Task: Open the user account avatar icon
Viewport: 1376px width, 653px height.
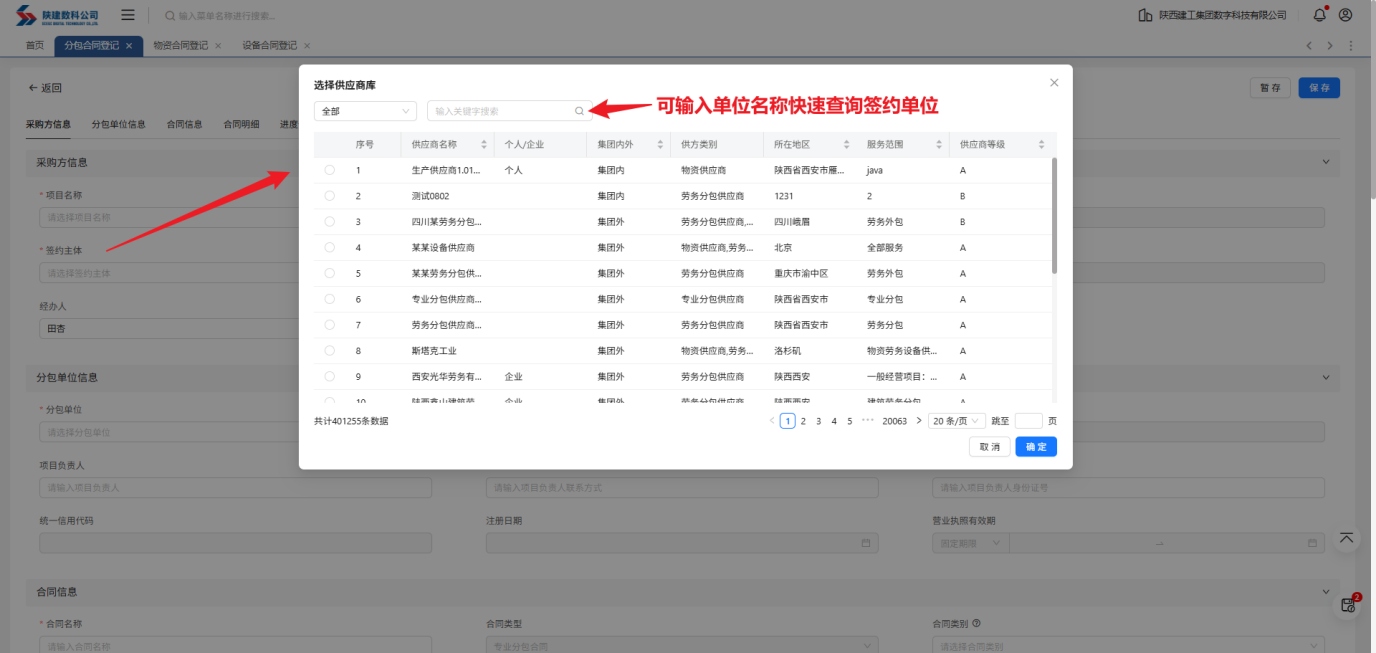Action: coord(1345,15)
